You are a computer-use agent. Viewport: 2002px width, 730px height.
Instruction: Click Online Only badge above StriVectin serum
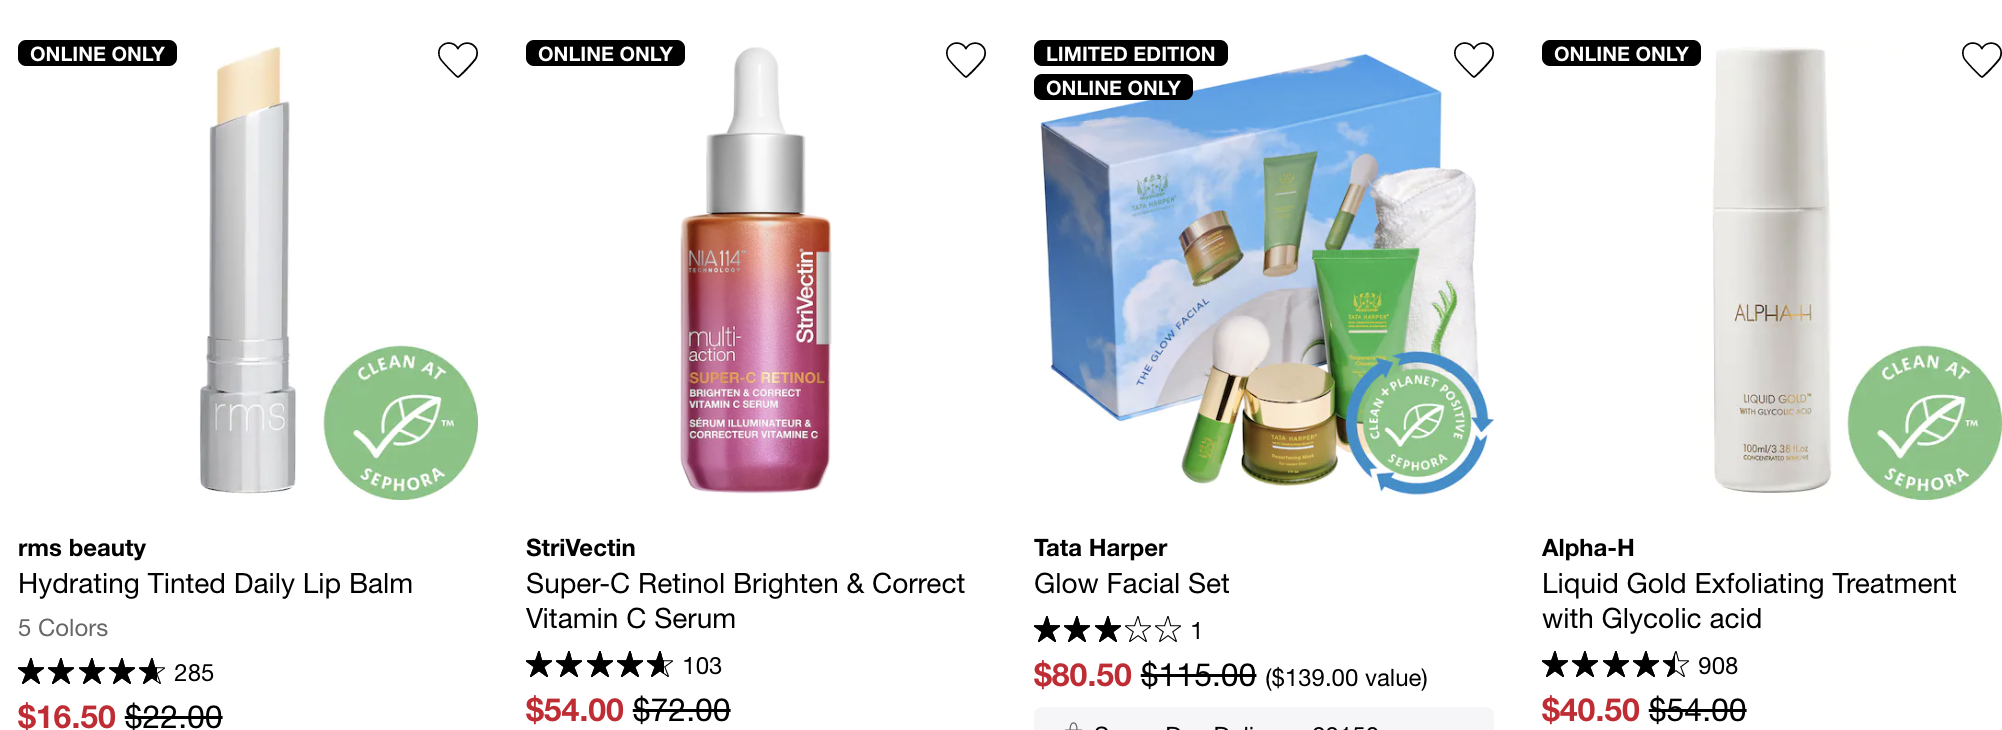[x=605, y=53]
